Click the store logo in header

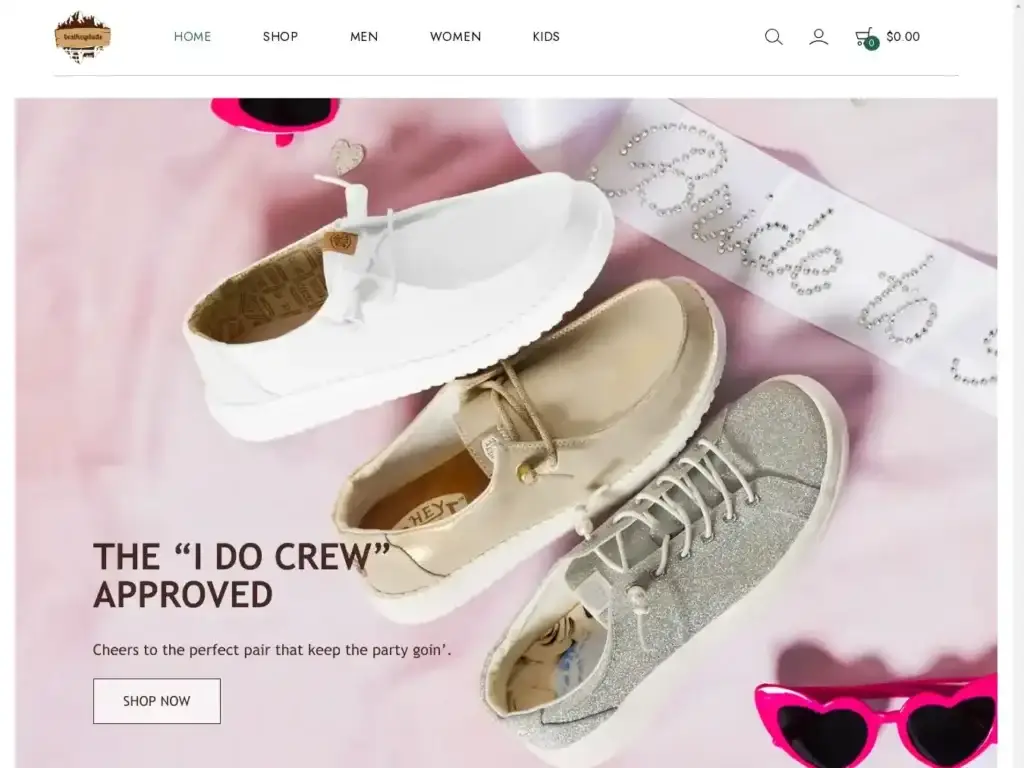click(x=83, y=37)
